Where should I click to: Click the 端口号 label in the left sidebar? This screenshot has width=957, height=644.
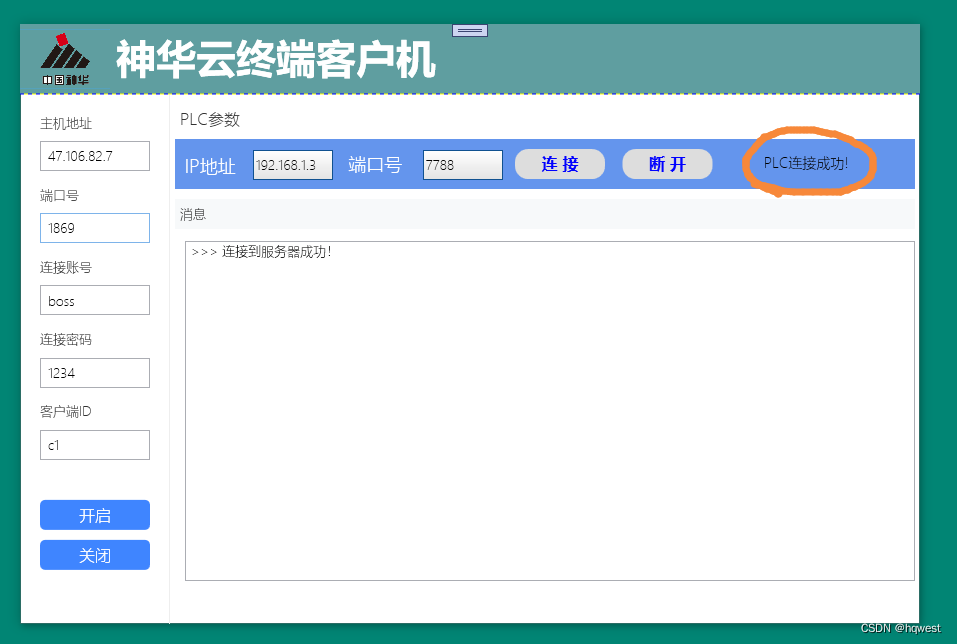(59, 195)
